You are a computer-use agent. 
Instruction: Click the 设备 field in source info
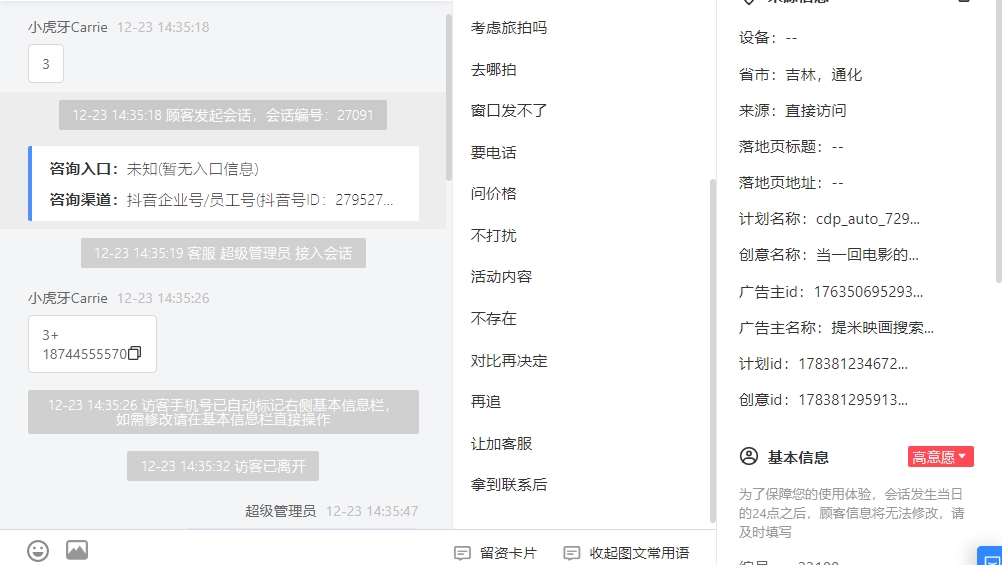coord(768,38)
